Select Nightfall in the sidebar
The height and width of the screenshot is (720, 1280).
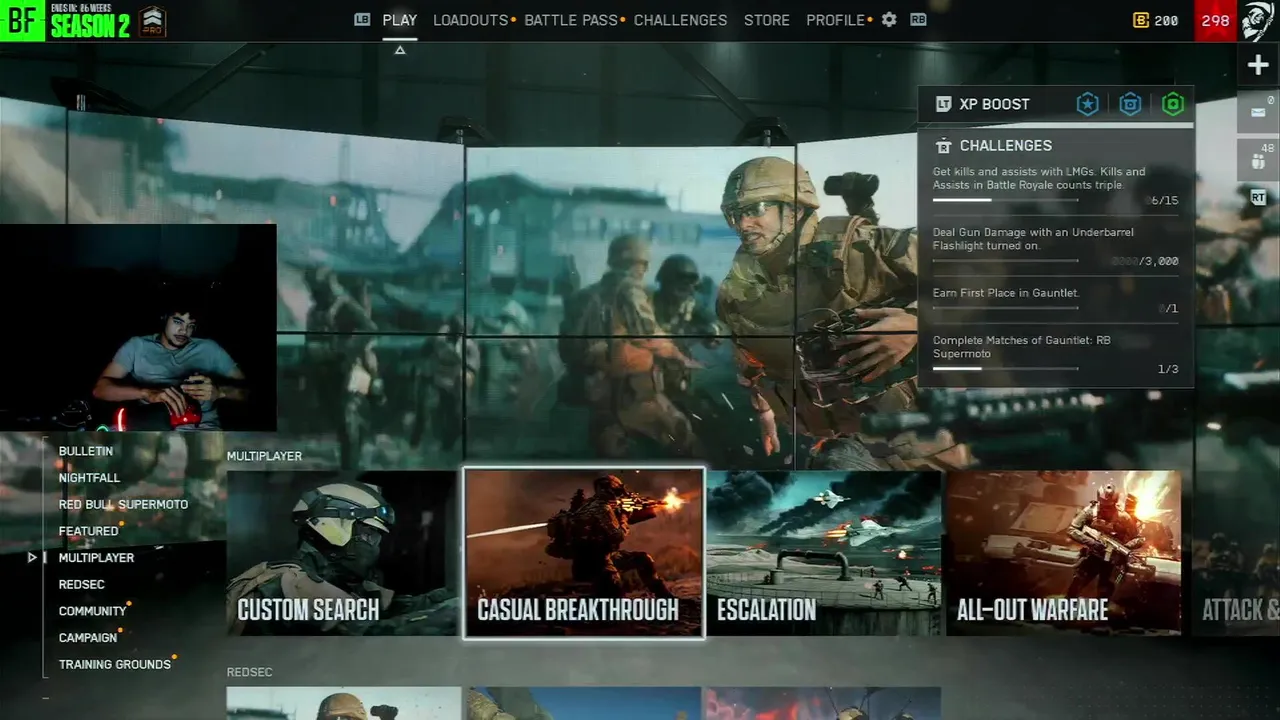pos(89,478)
